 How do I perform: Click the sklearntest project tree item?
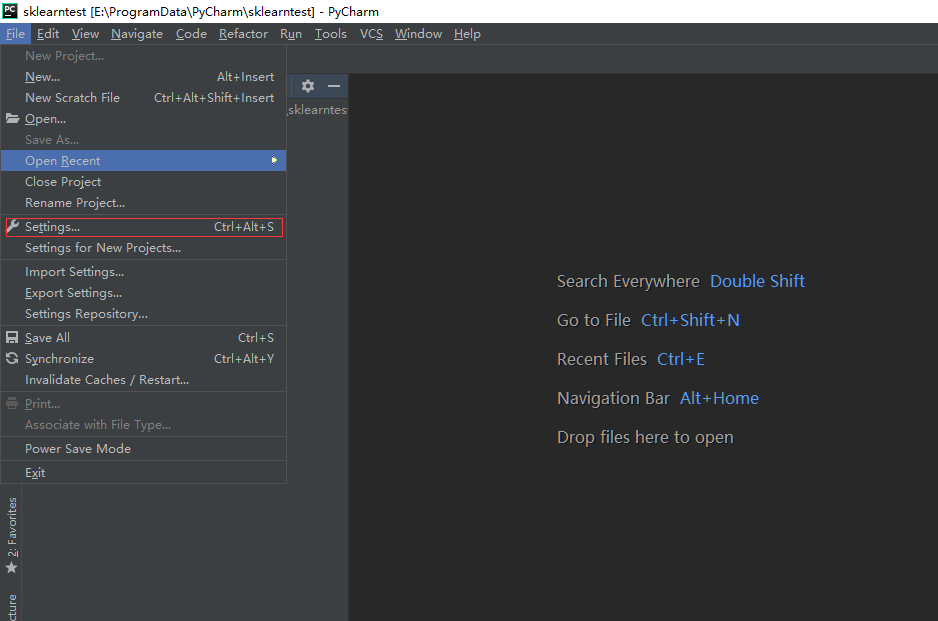[318, 109]
